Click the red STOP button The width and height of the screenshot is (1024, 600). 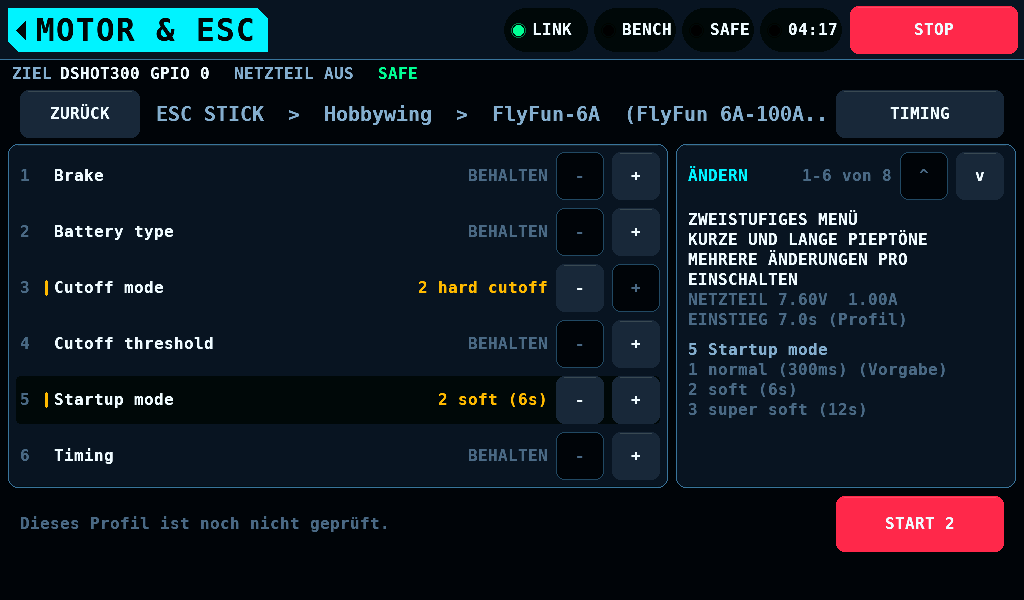[x=933, y=30]
